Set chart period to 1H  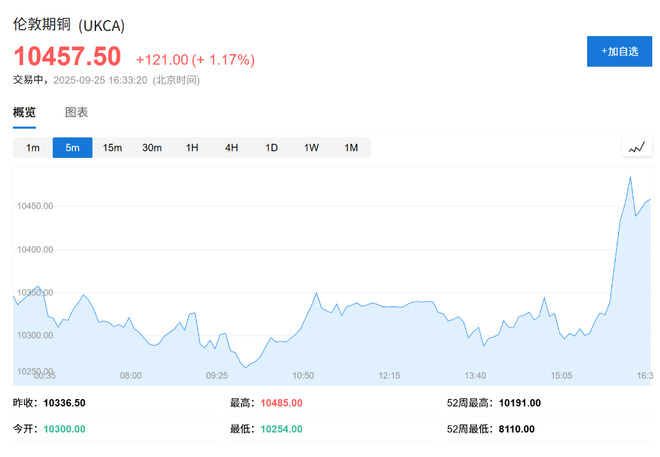(x=192, y=148)
